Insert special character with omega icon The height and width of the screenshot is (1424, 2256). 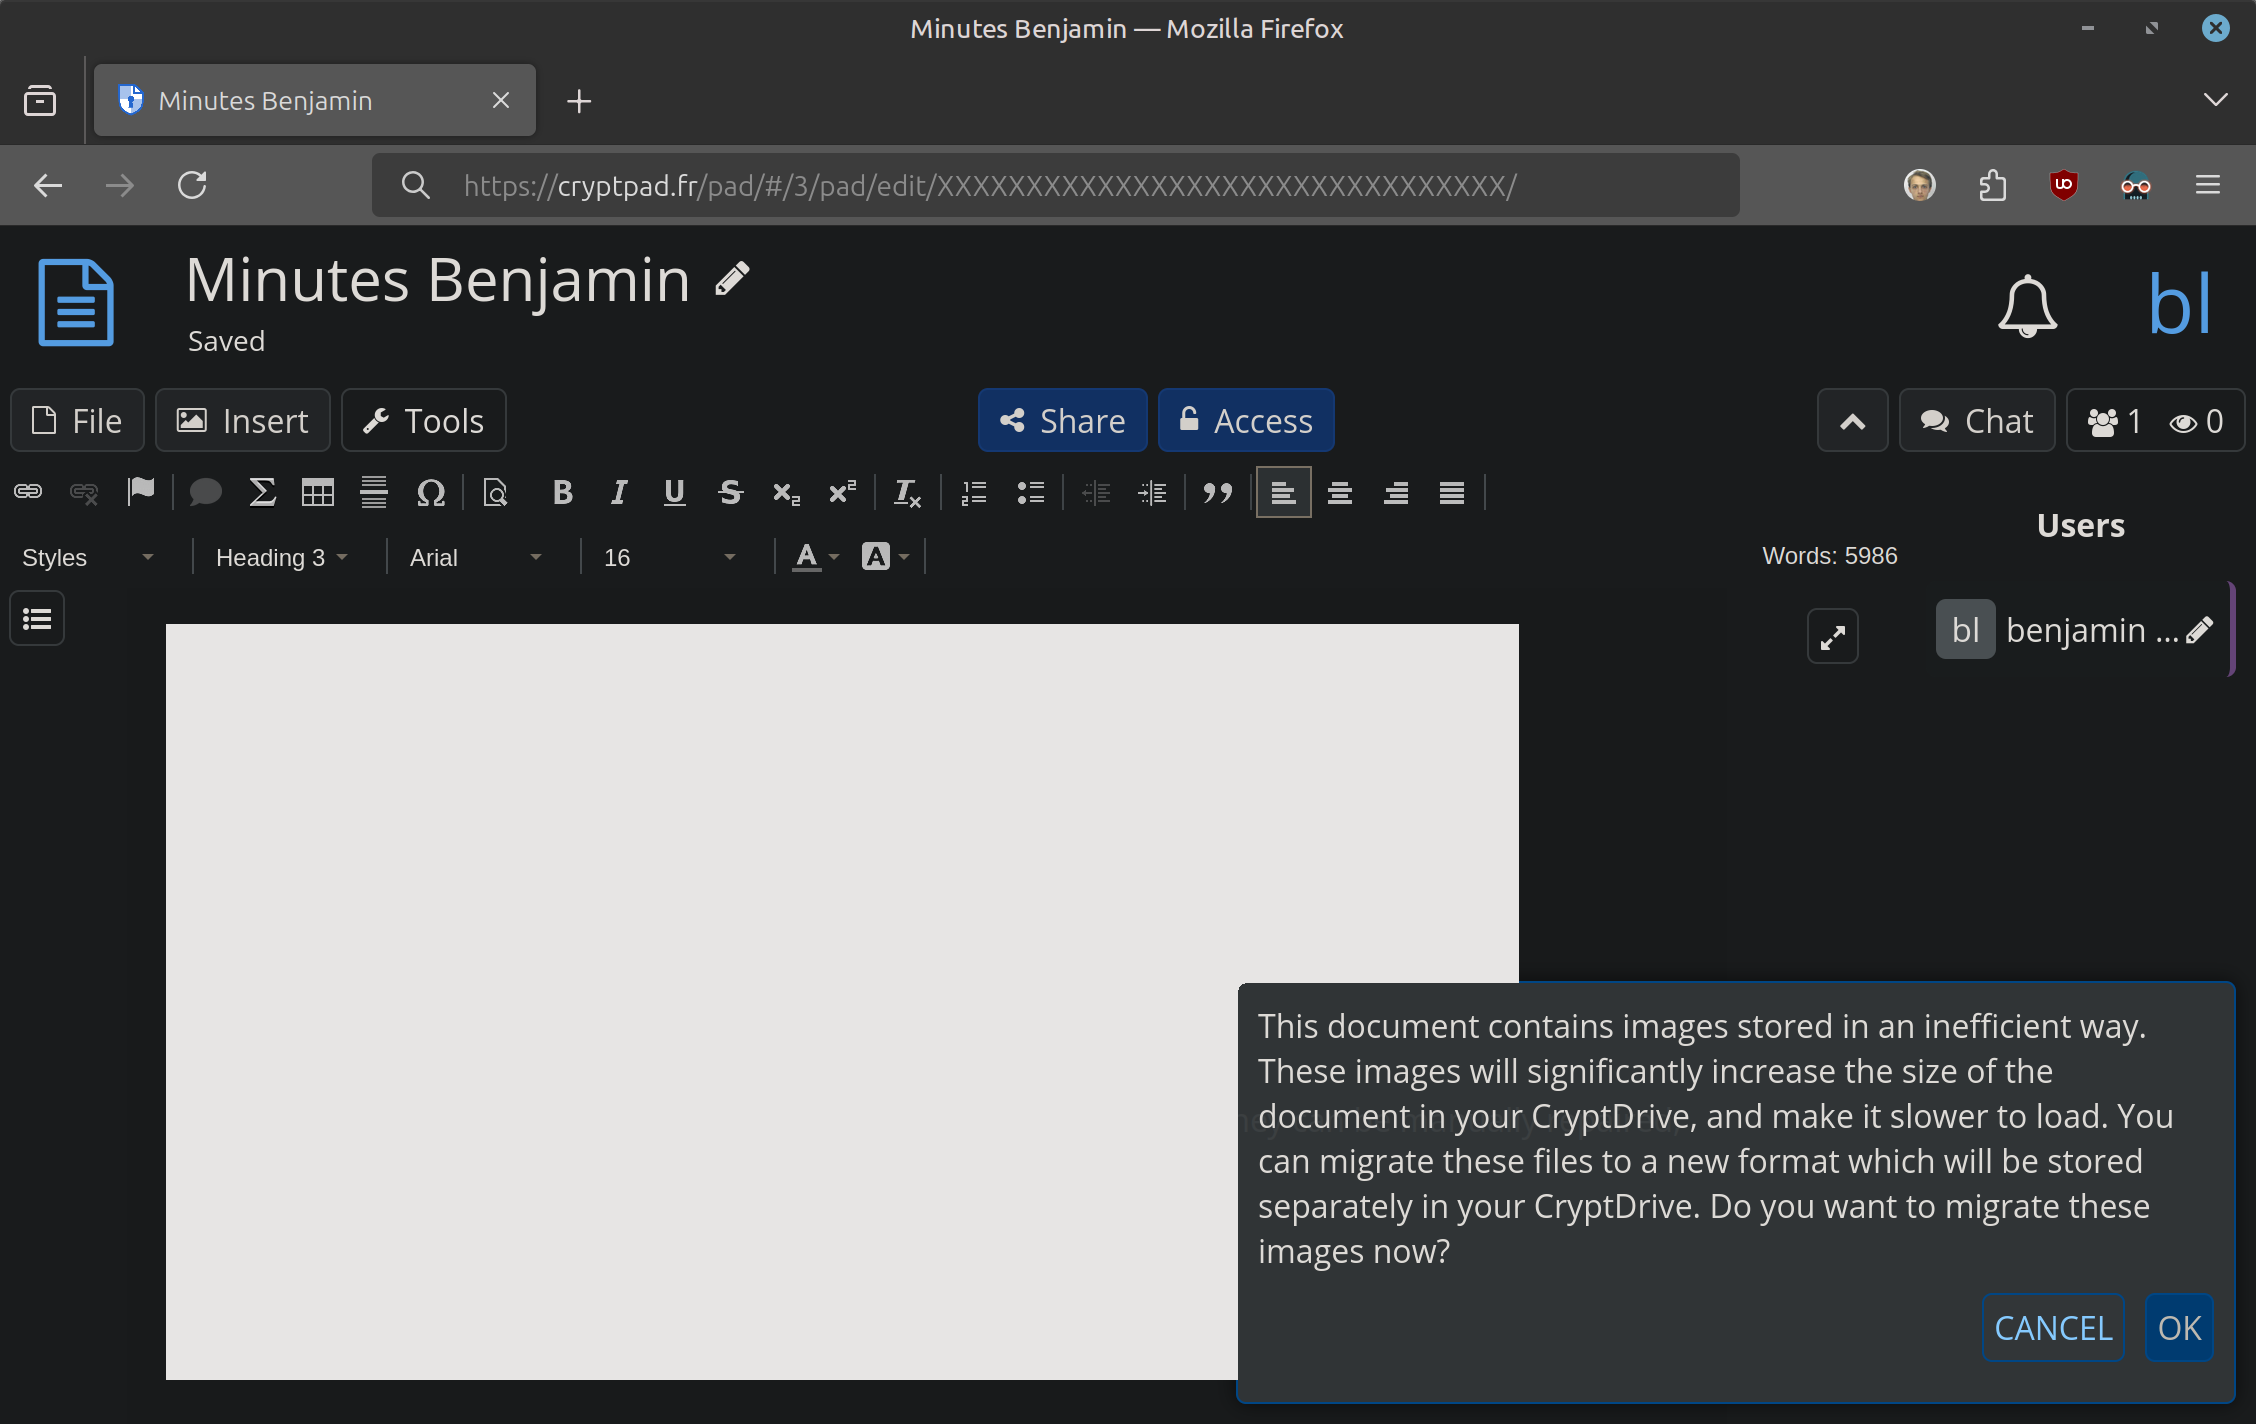click(430, 492)
